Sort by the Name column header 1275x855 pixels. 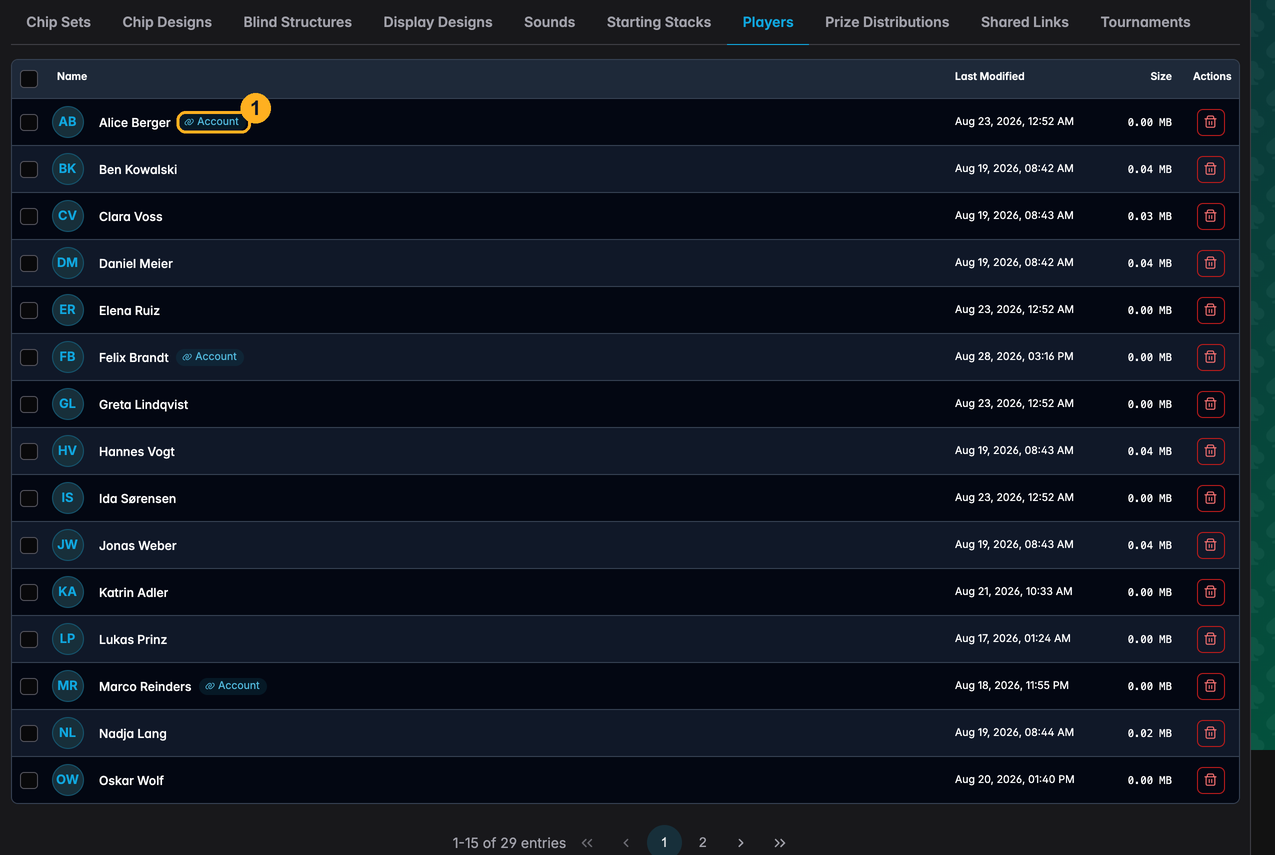[x=72, y=76]
